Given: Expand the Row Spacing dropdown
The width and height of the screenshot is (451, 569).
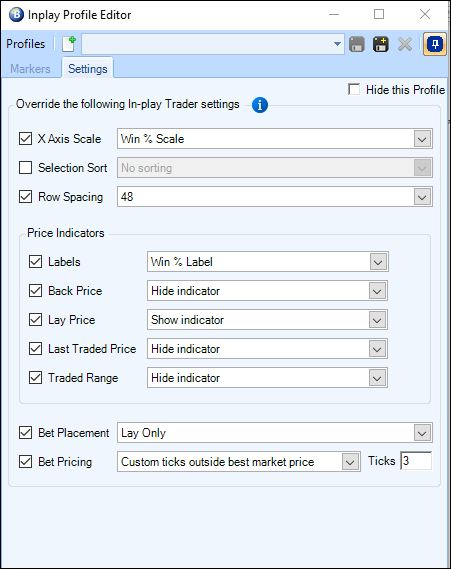Looking at the screenshot, I should tap(275, 197).
